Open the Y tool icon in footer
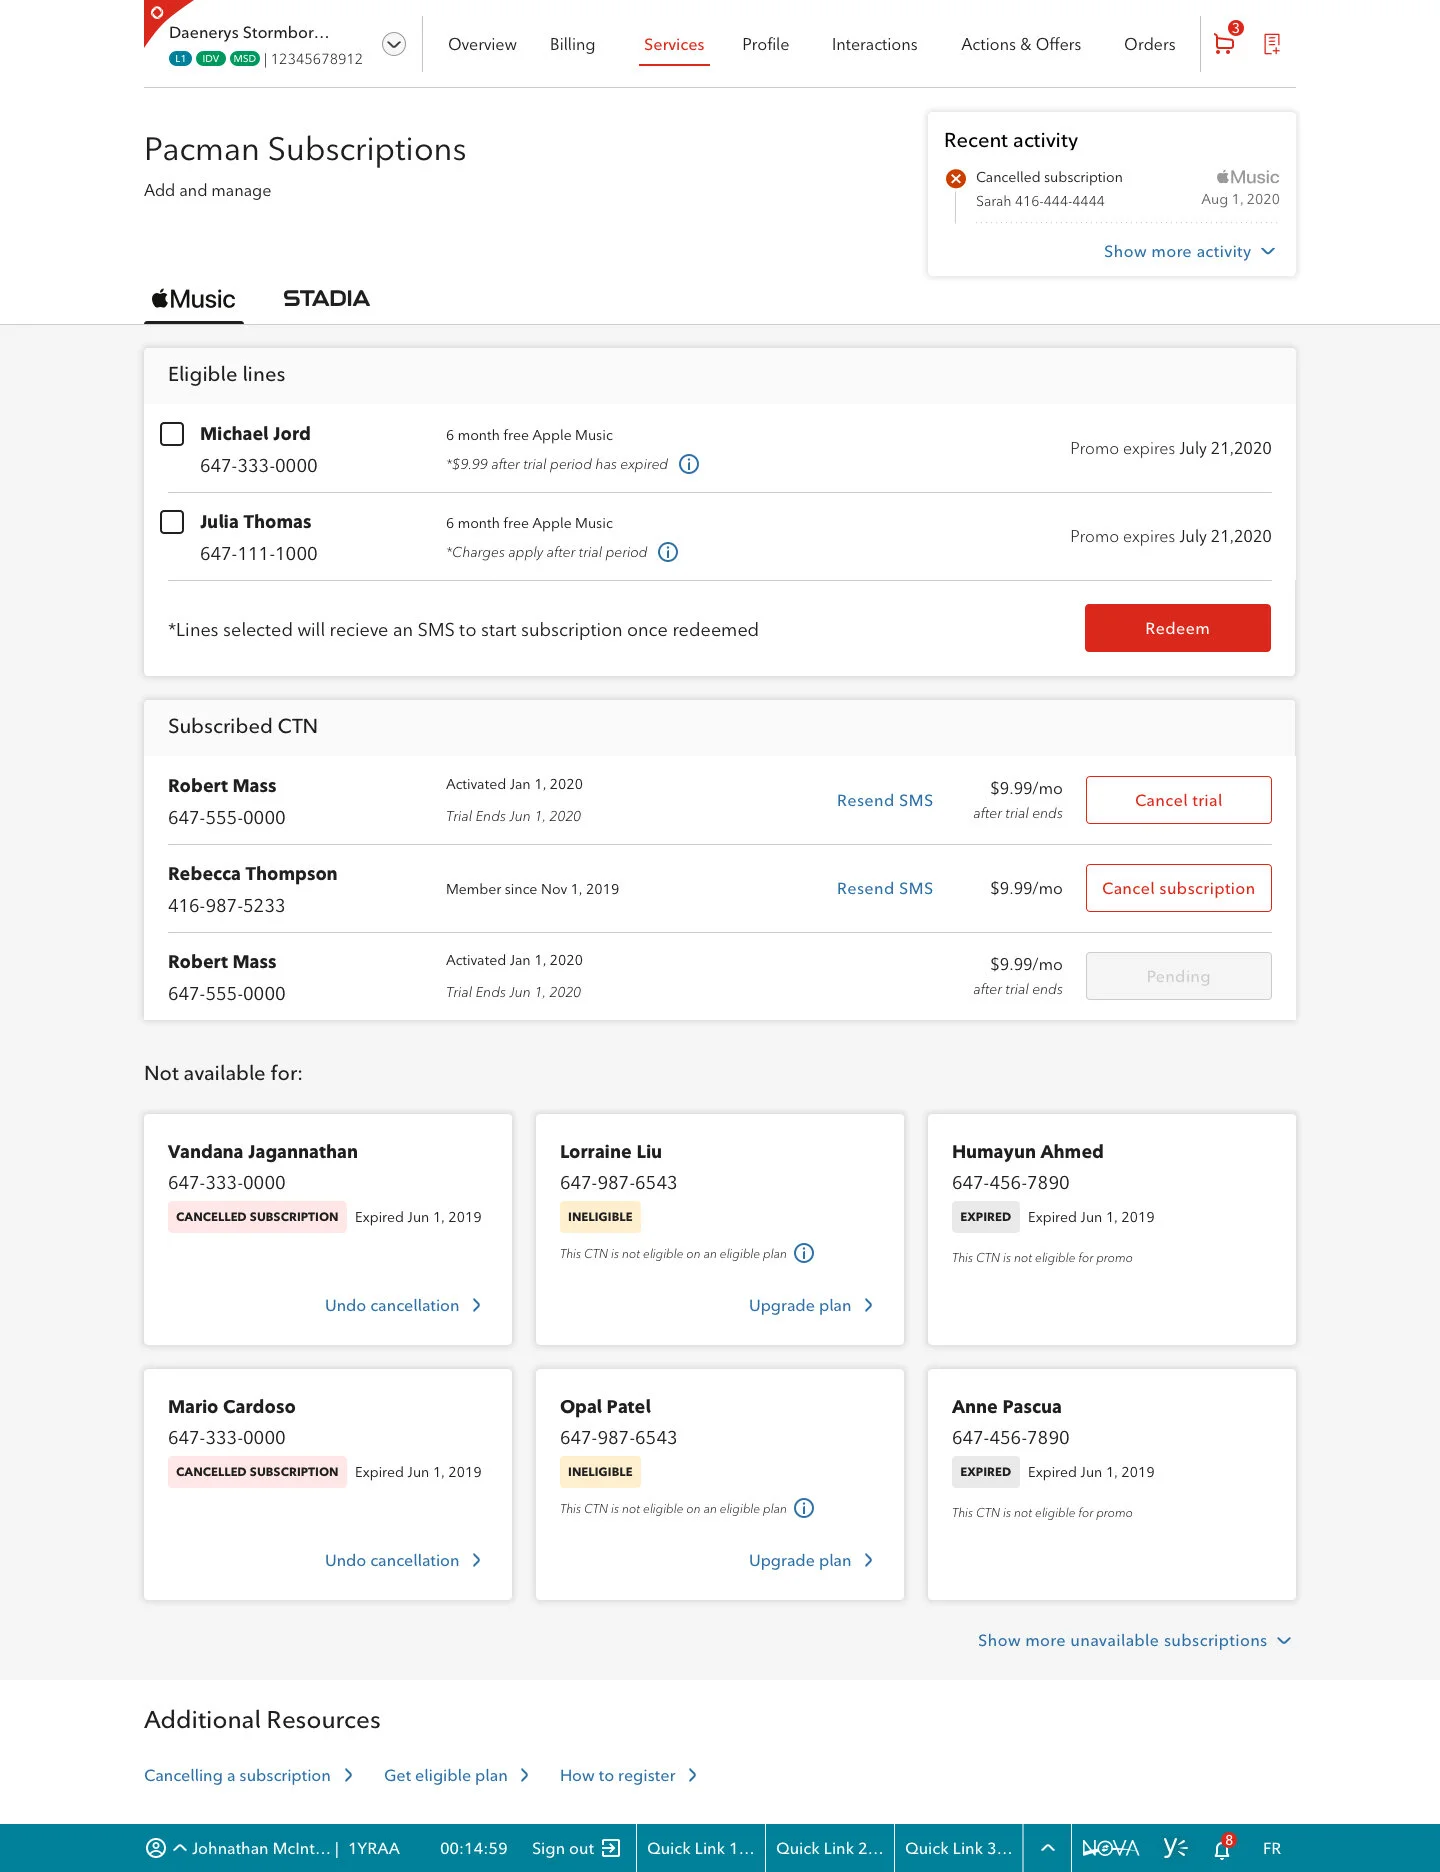1440x1872 pixels. coord(1175,1848)
